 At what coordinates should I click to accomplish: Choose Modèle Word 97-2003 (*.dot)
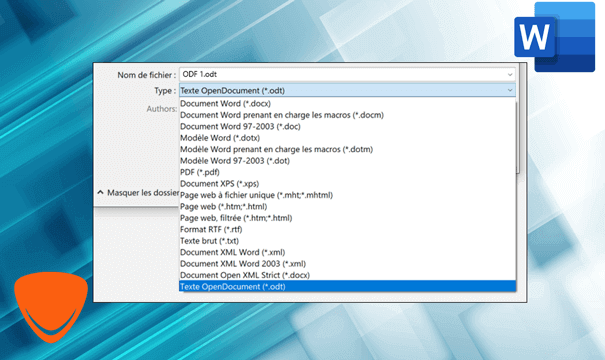347,161
